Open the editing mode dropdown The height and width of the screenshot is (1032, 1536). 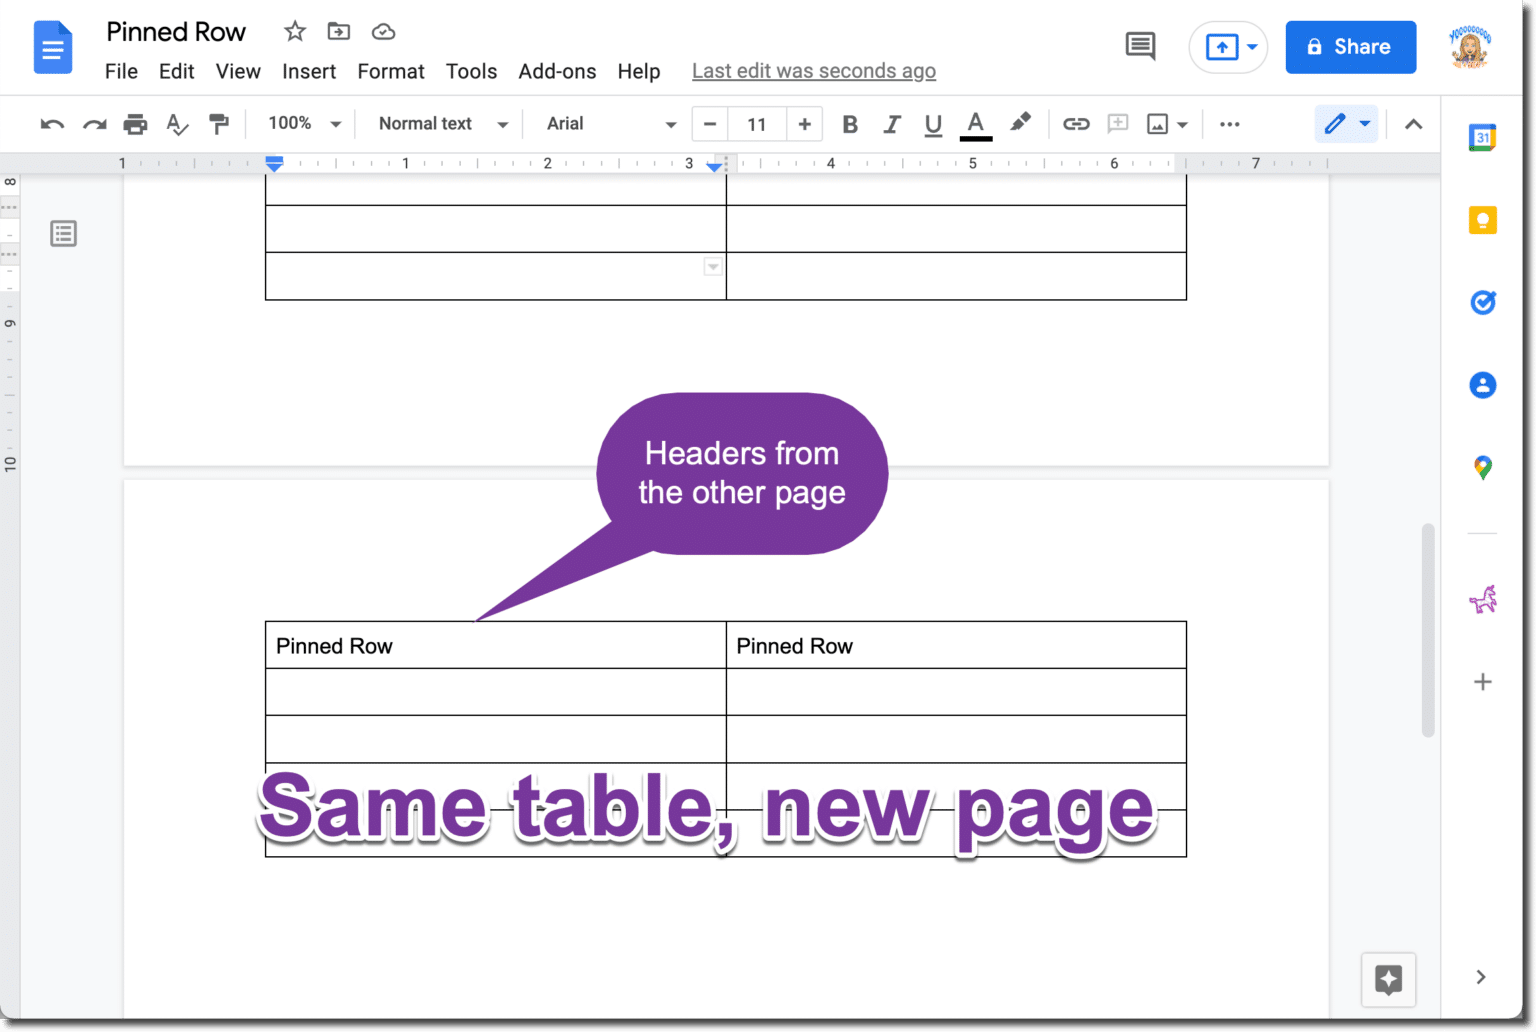pos(1345,124)
